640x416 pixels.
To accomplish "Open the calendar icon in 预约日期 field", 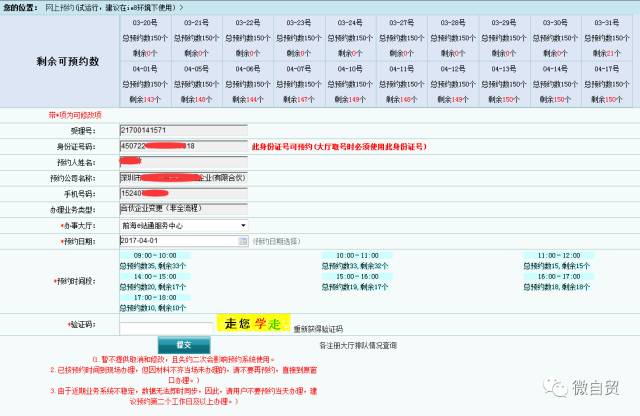I will point(243,241).
